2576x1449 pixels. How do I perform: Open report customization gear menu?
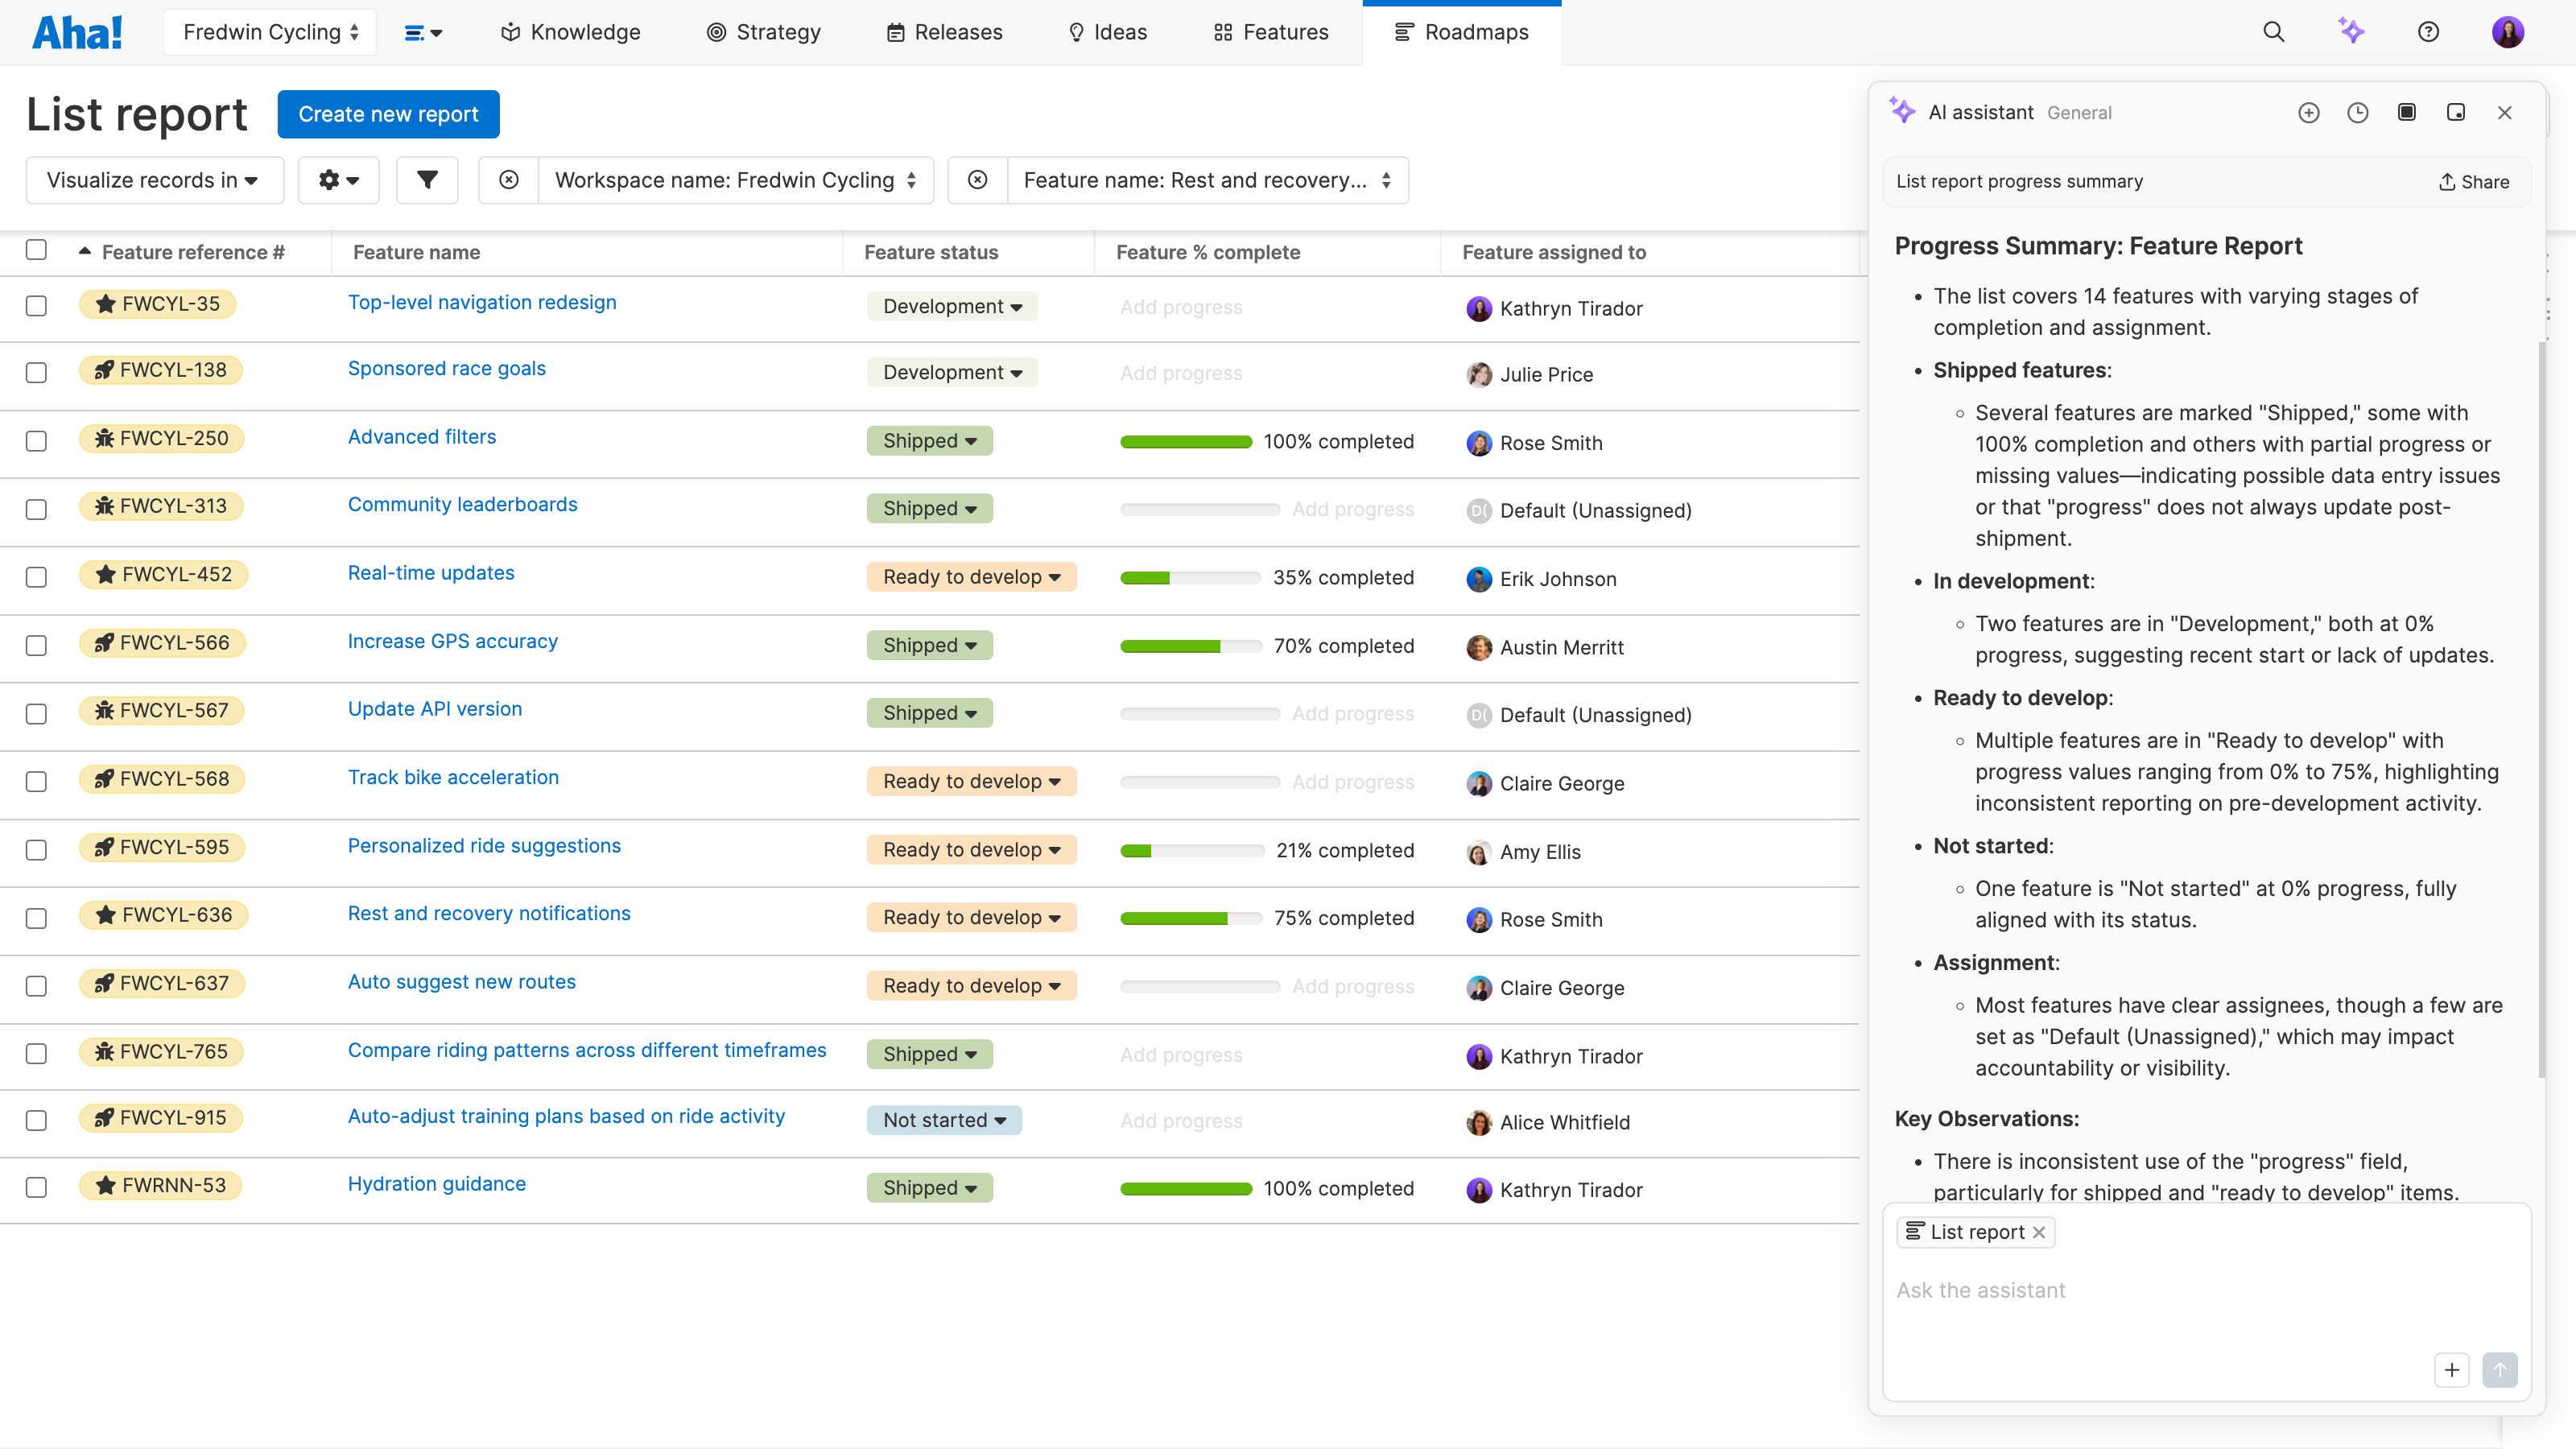(338, 180)
